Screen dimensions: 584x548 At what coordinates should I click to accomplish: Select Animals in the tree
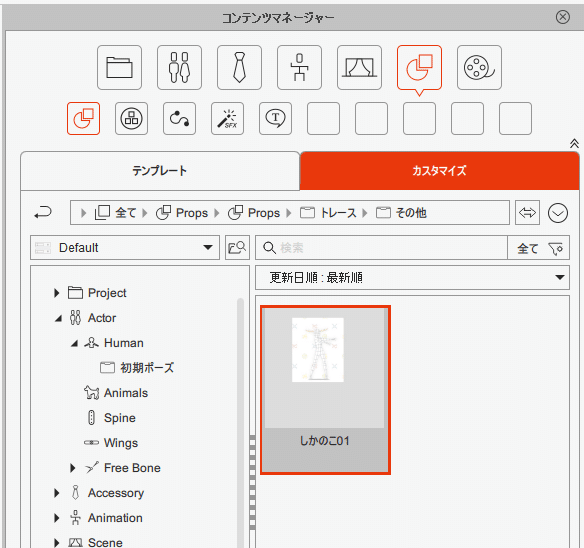pyautogui.click(x=116, y=393)
